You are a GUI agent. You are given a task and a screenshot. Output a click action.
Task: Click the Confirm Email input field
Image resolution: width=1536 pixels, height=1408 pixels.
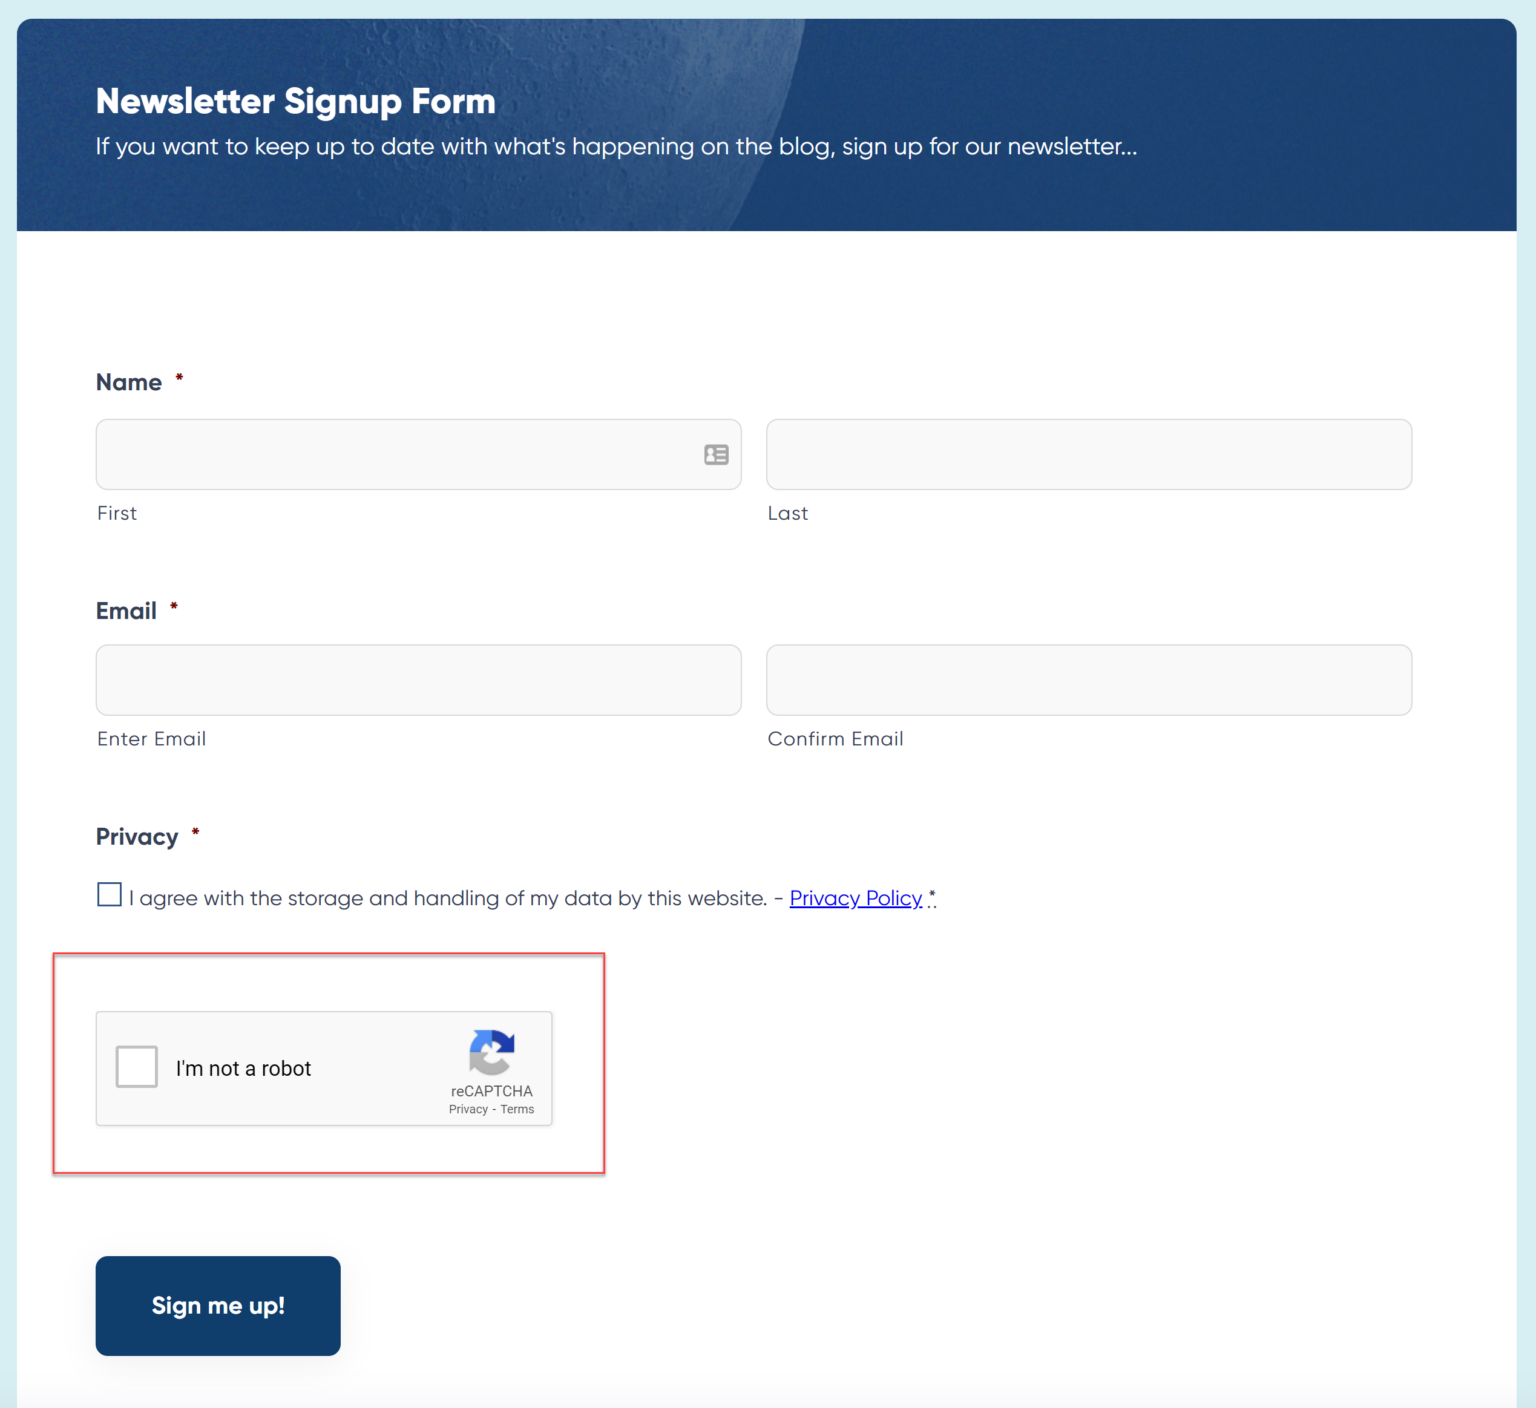tap(1088, 680)
